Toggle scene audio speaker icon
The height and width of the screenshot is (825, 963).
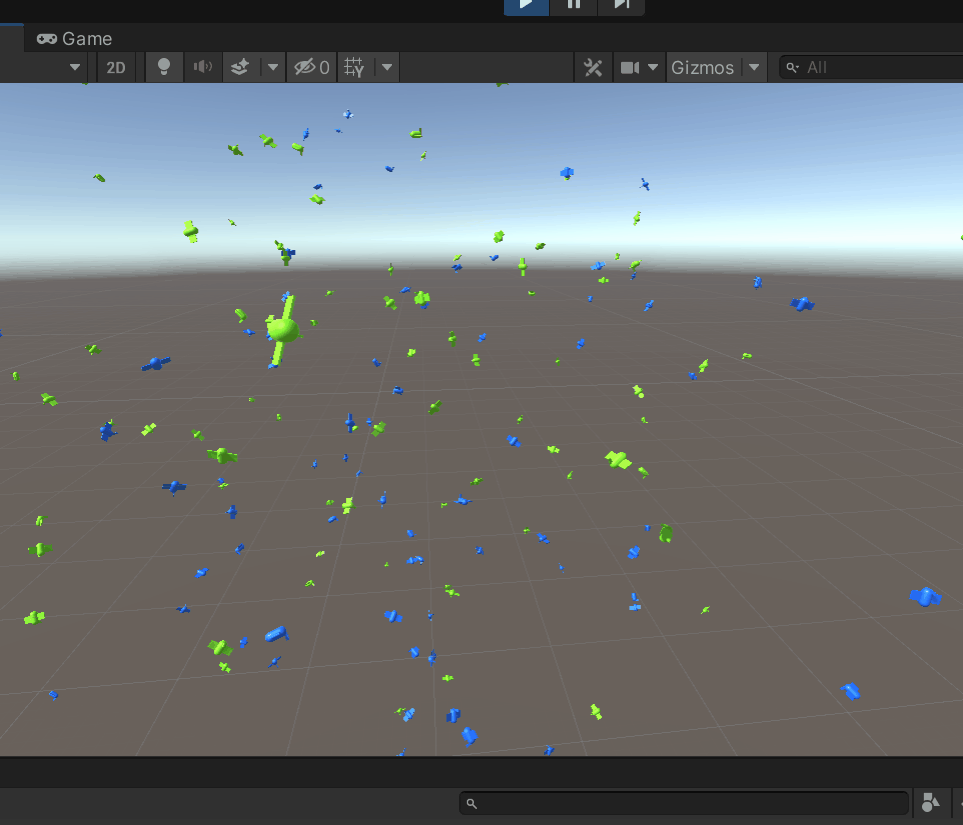point(203,67)
